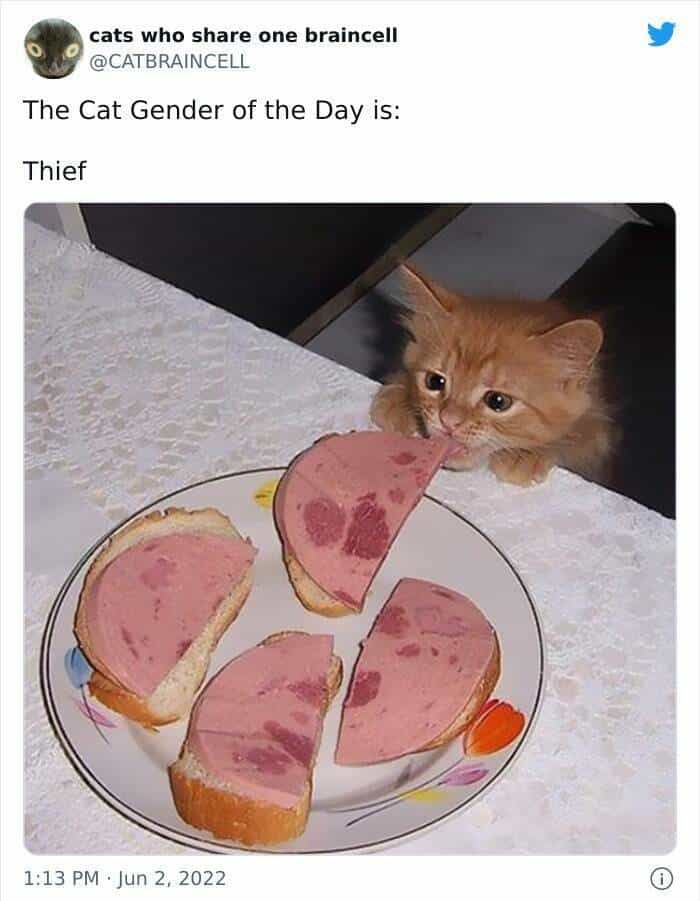Open the cat profile avatar

point(53,48)
